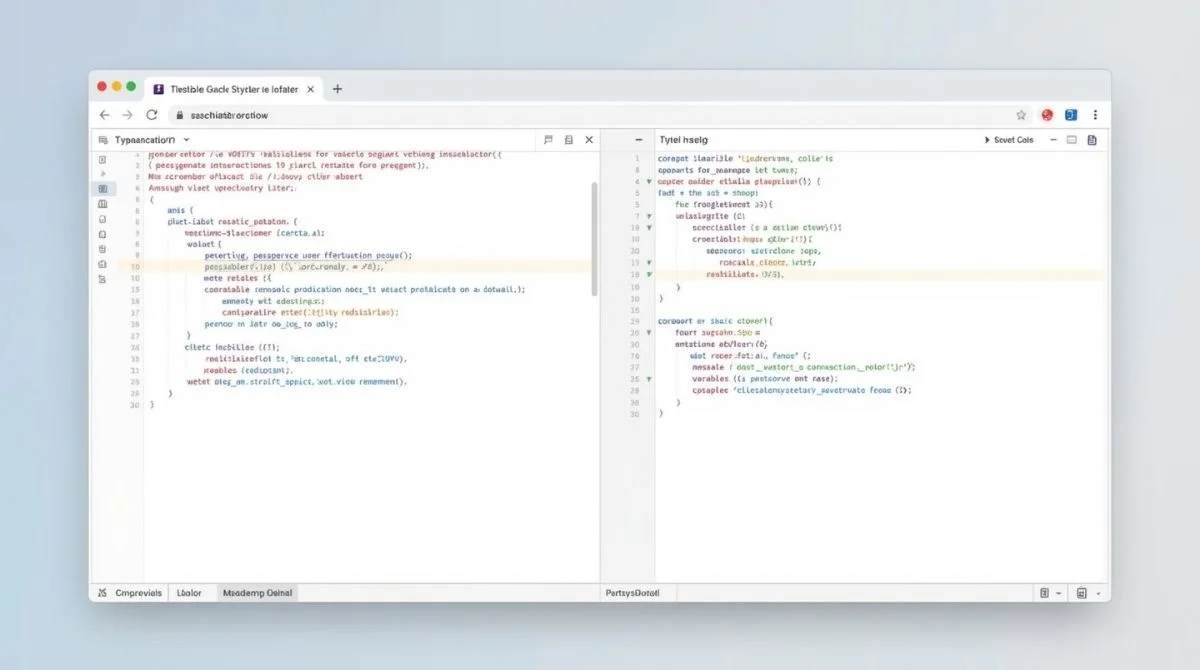Screen dimensions: 1200x670
Task: Open dropdown arrow at bottom-right status bar
Action: pos(1099,593)
